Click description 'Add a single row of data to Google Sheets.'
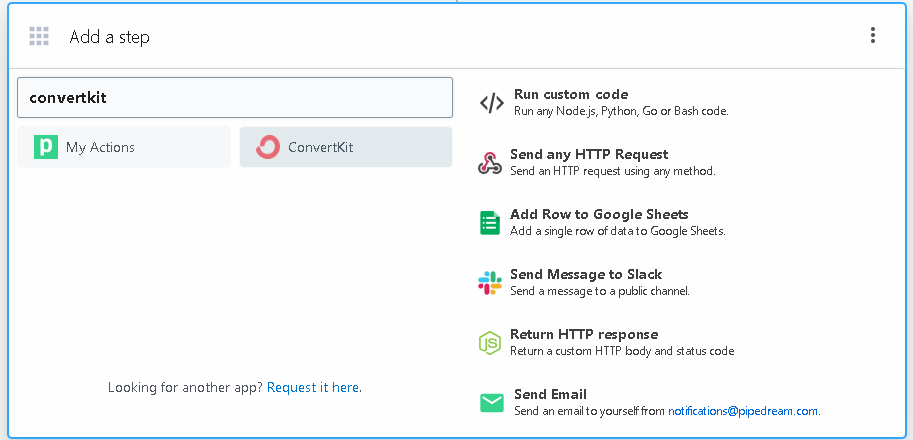This screenshot has height=440, width=913. [x=618, y=231]
